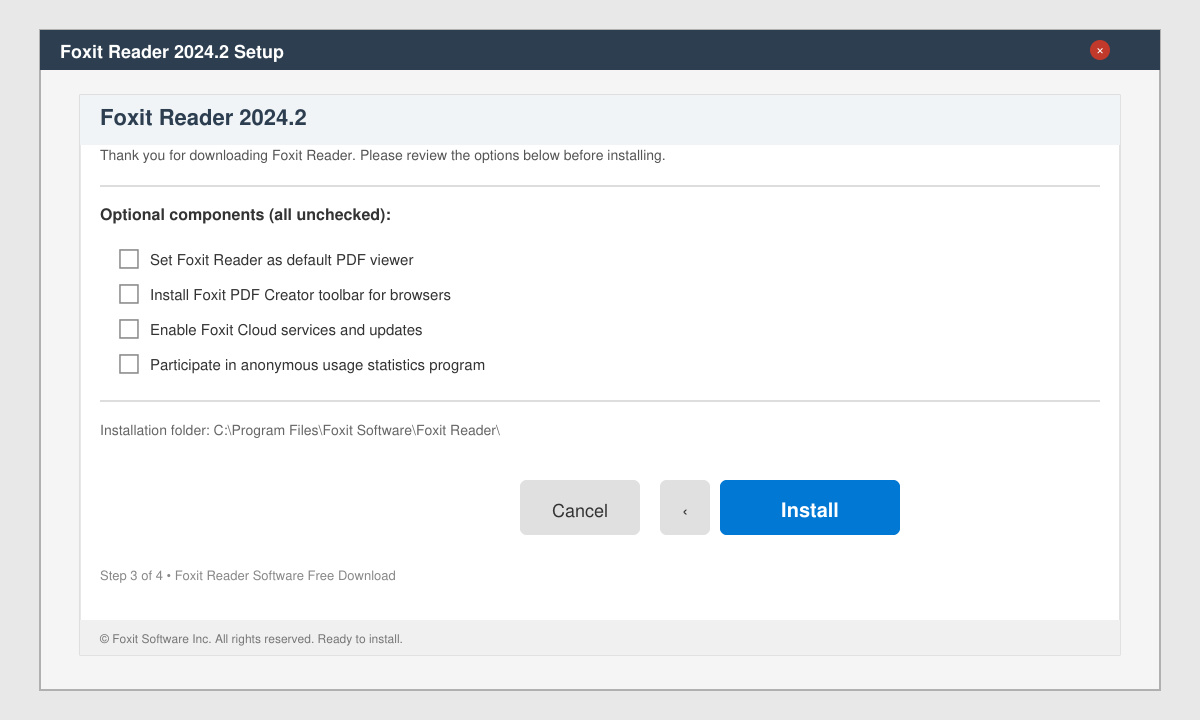Check Set Foxit Reader as default PDF viewer
1200x720 pixels.
point(129,259)
